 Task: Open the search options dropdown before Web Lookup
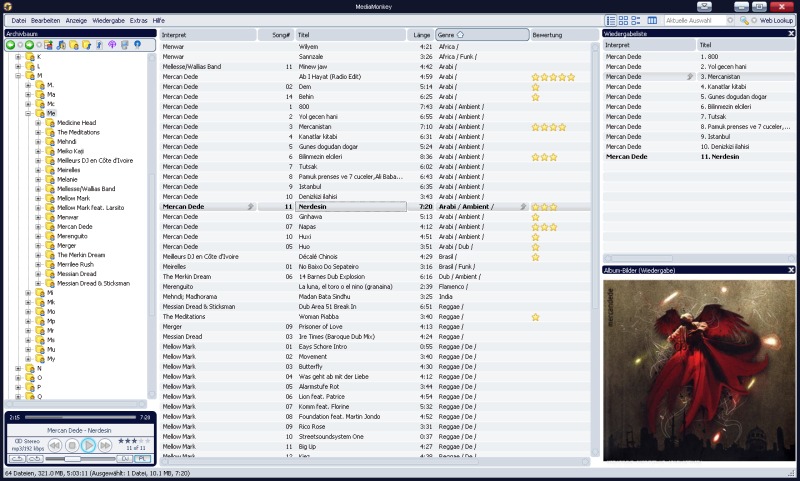(754, 20)
